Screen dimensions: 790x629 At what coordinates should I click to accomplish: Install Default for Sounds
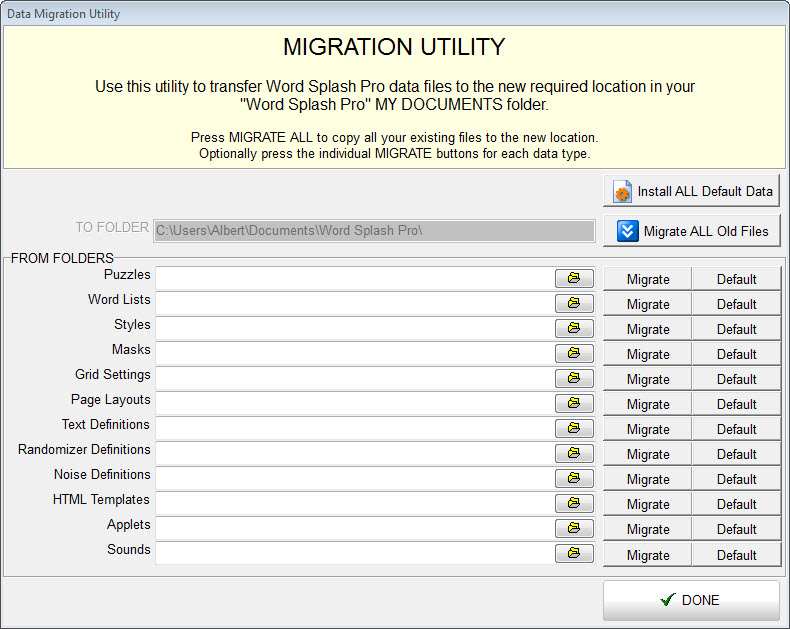[736, 555]
